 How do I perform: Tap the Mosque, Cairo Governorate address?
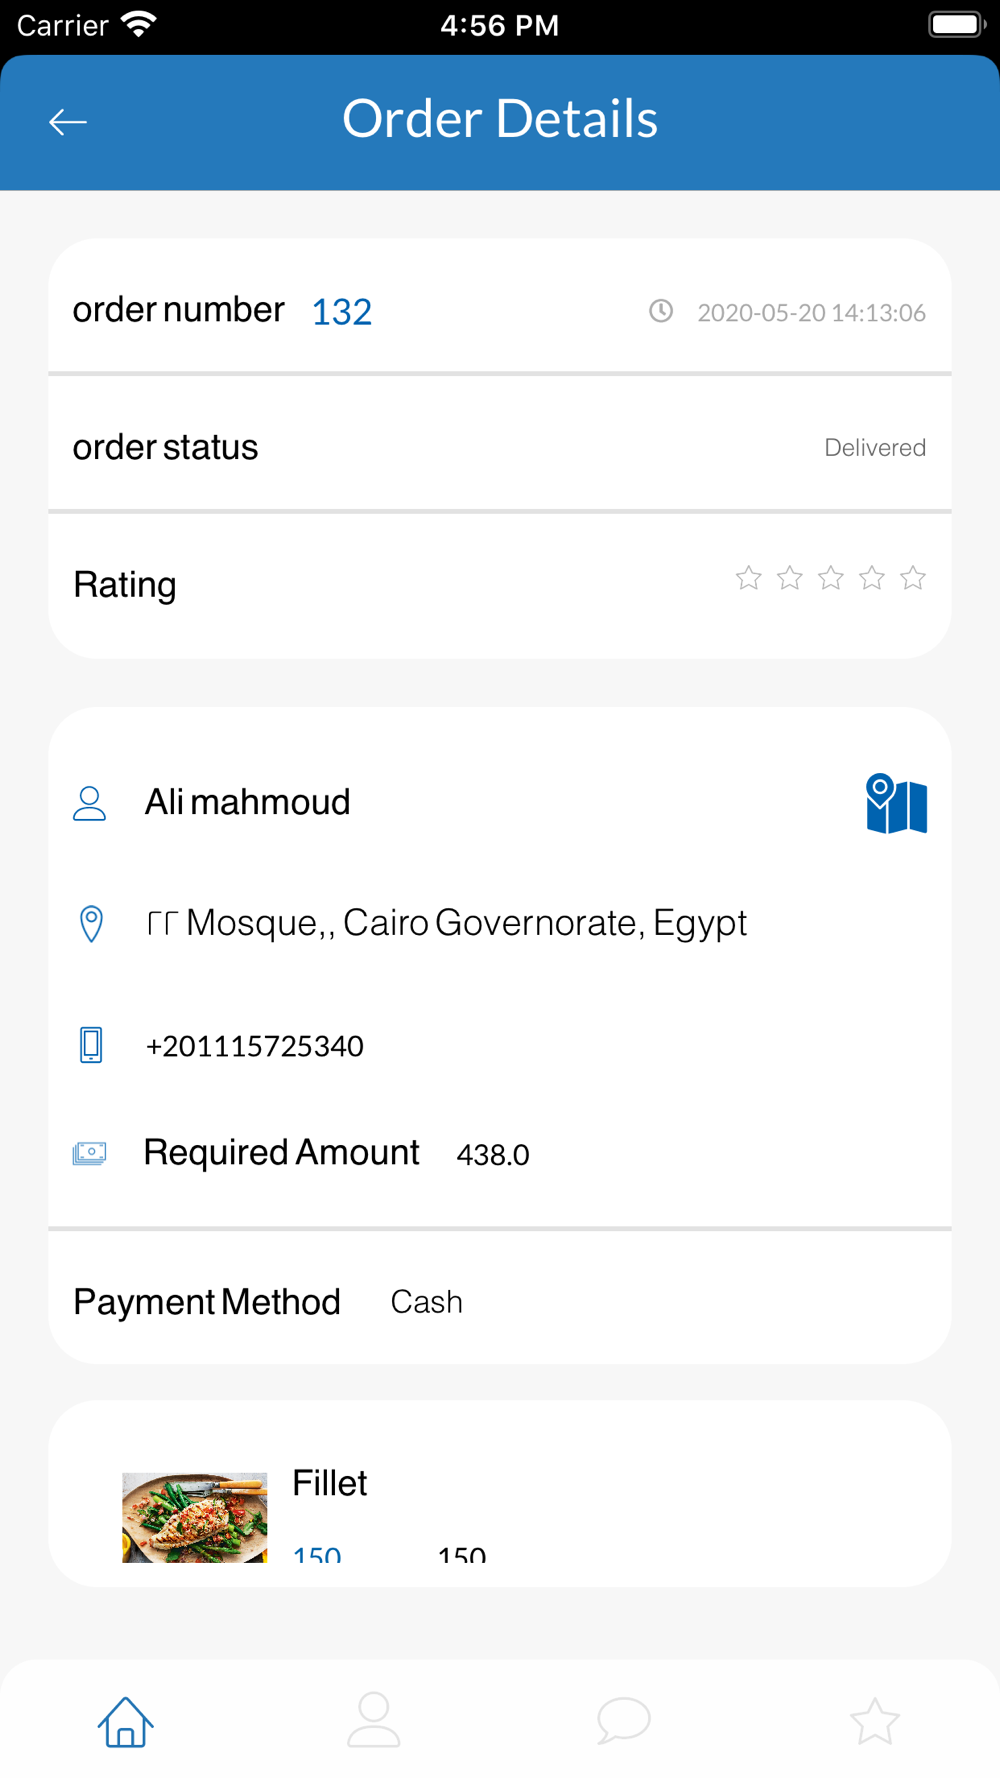tap(446, 923)
